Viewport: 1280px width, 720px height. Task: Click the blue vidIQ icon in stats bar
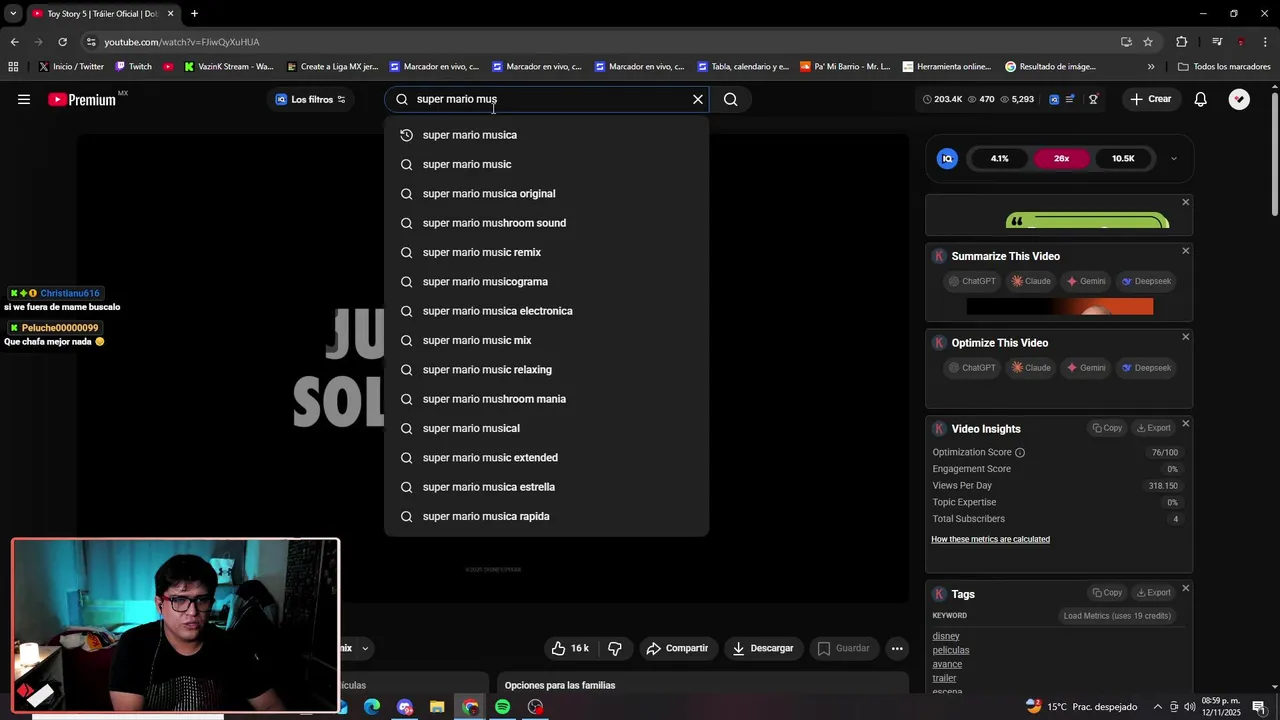coord(1054,99)
